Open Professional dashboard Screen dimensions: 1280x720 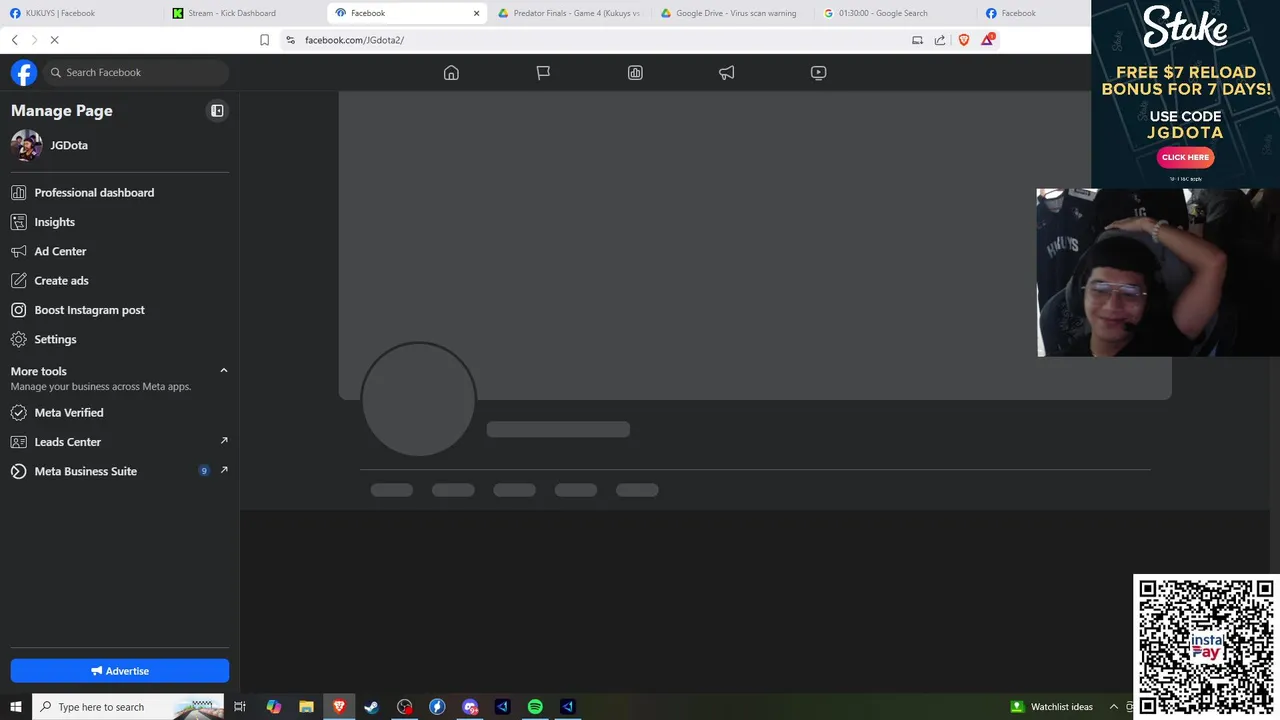120,192
